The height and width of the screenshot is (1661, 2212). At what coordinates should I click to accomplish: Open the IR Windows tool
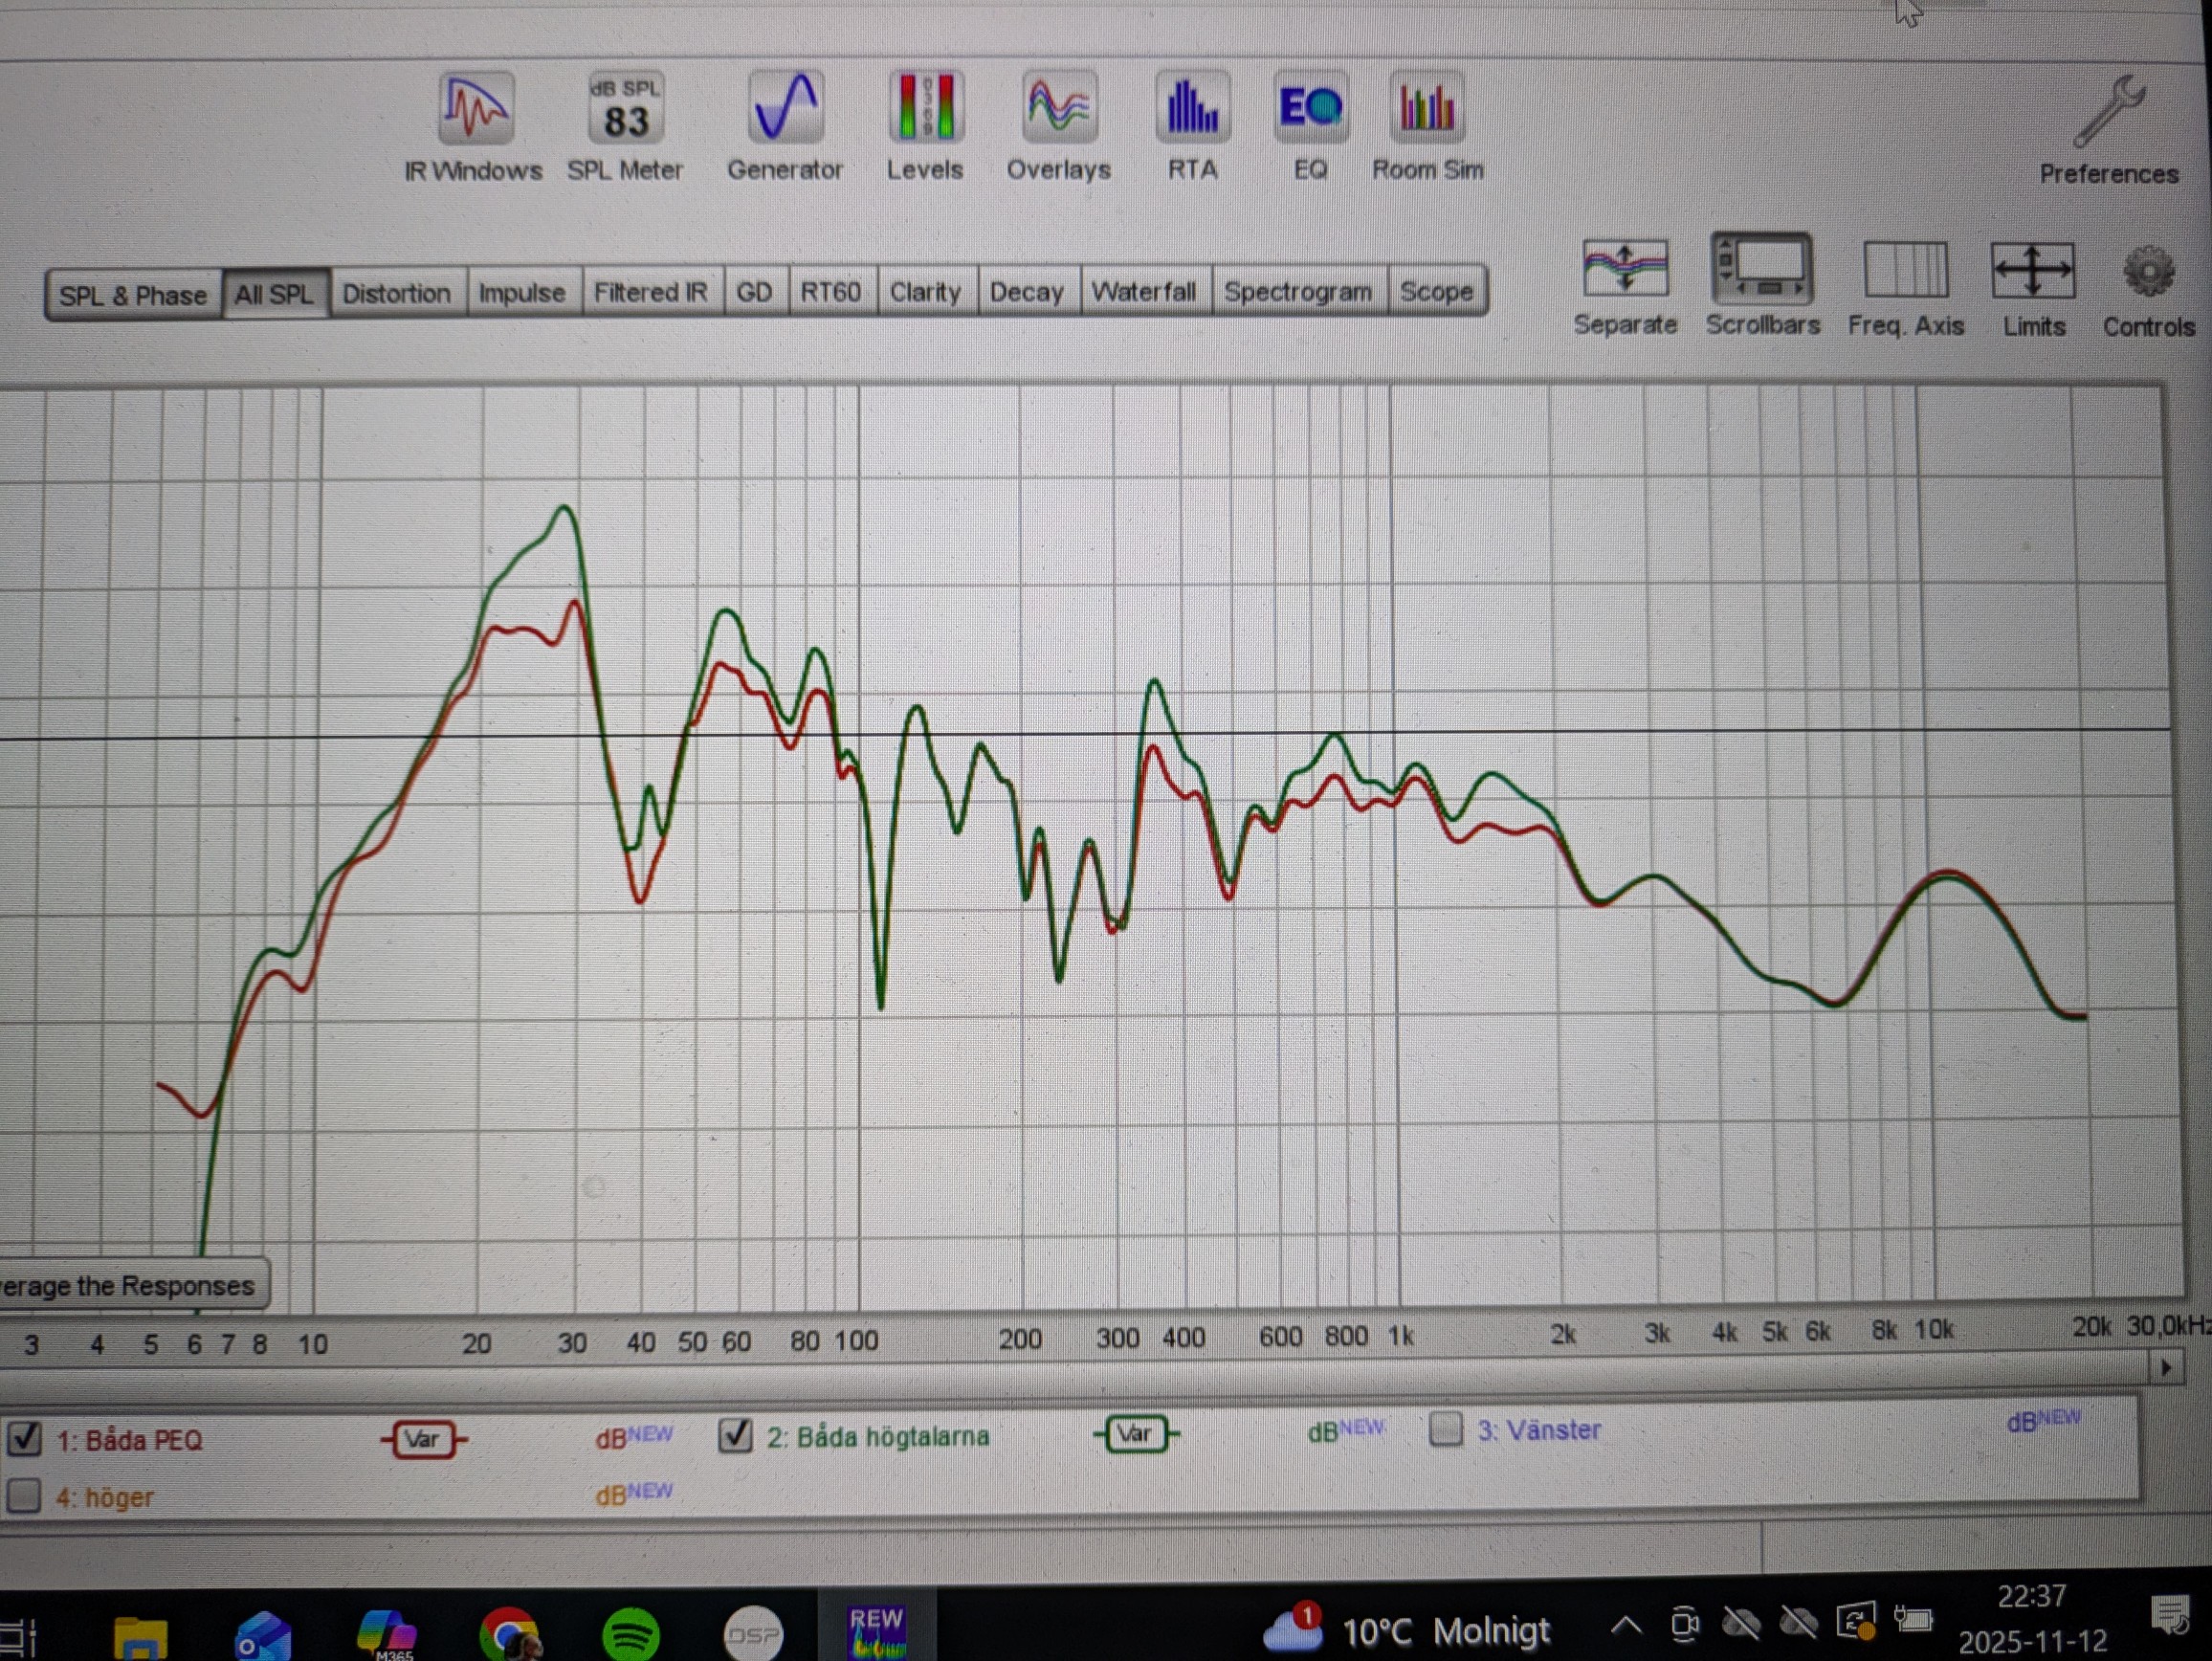(x=475, y=110)
